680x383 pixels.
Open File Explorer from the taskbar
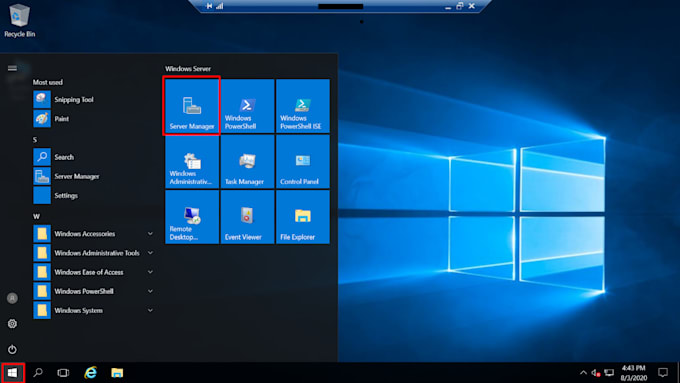[x=117, y=373]
